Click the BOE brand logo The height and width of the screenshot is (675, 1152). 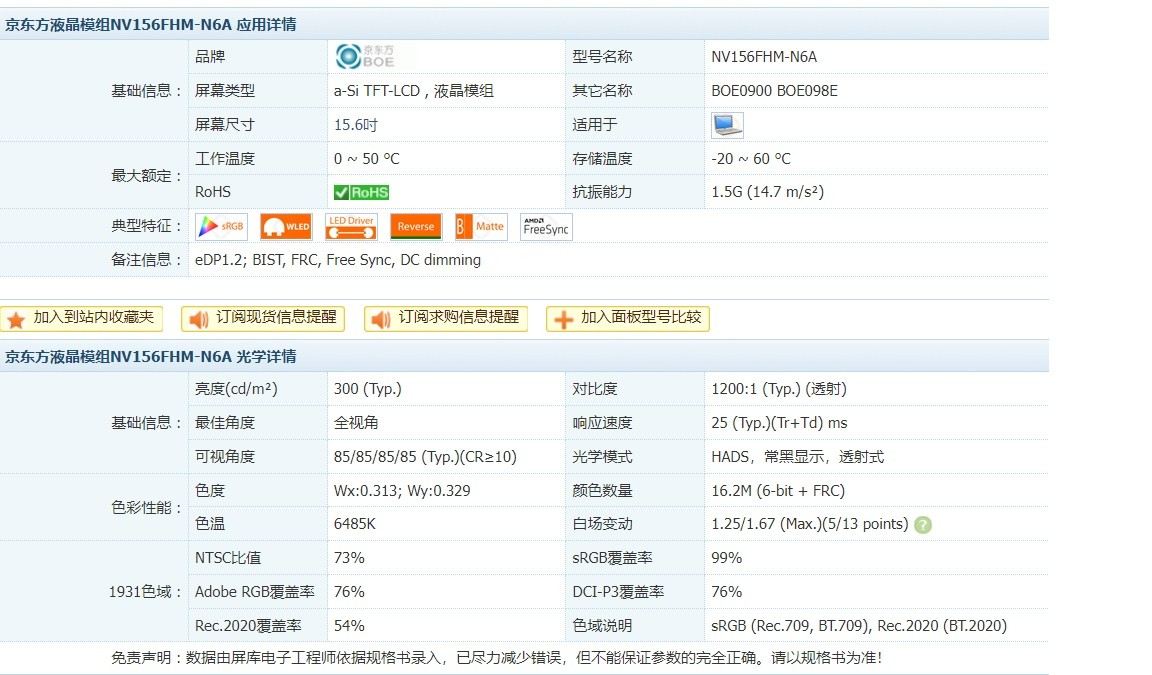click(x=365, y=57)
